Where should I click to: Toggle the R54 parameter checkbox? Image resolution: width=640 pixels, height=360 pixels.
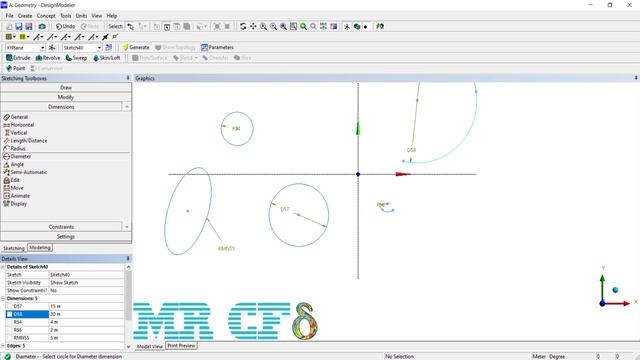click(x=9, y=322)
